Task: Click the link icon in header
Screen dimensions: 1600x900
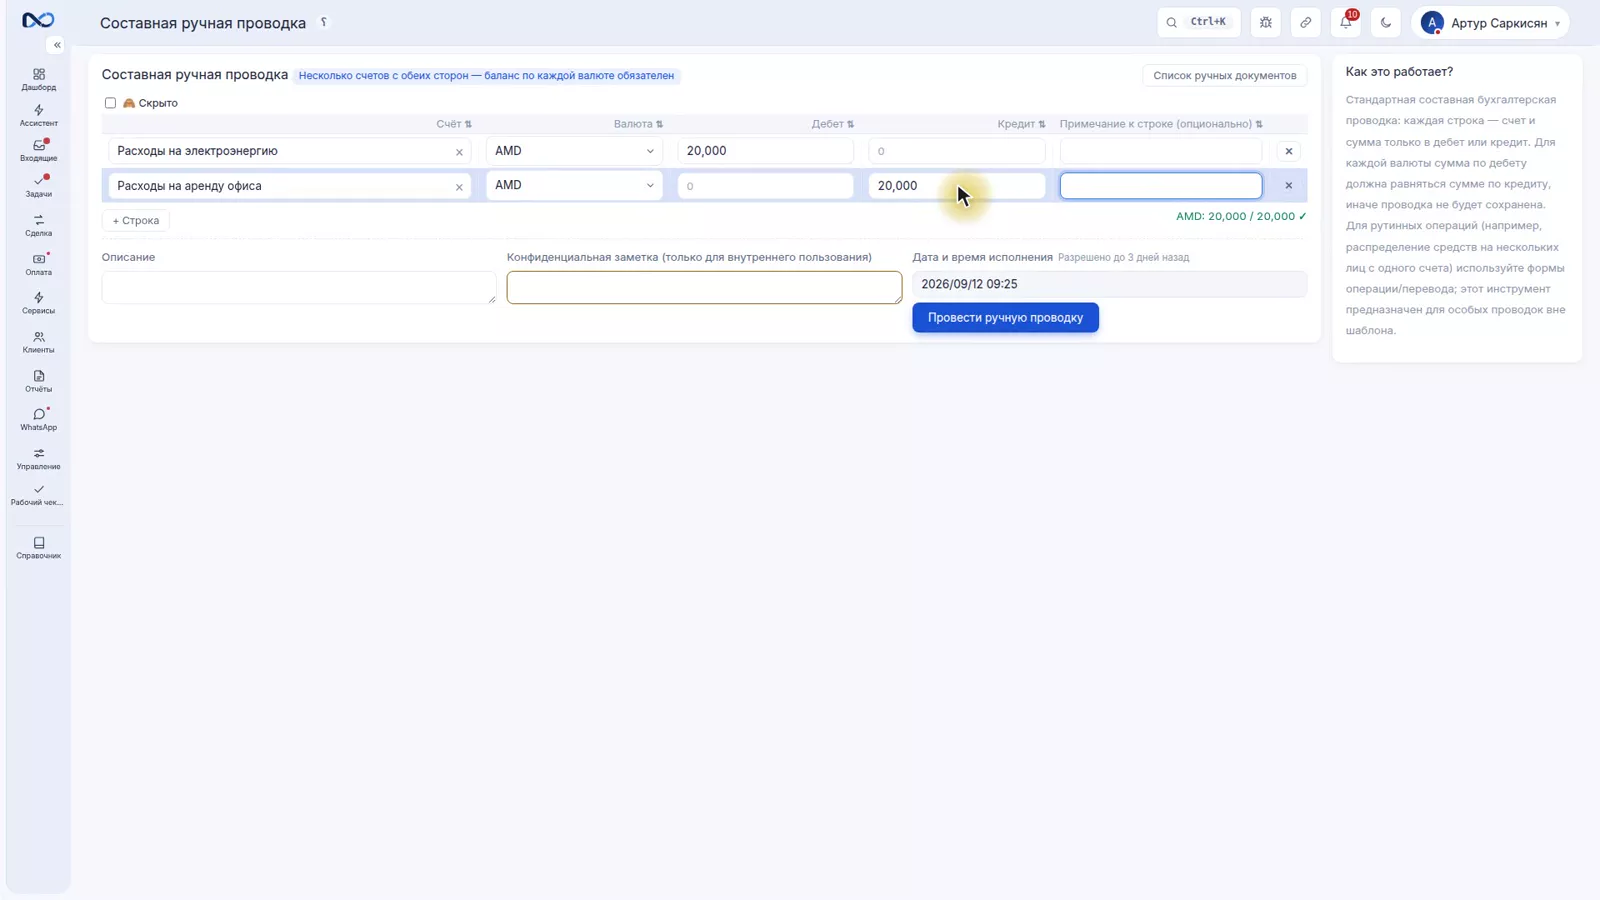Action: pyautogui.click(x=1306, y=22)
